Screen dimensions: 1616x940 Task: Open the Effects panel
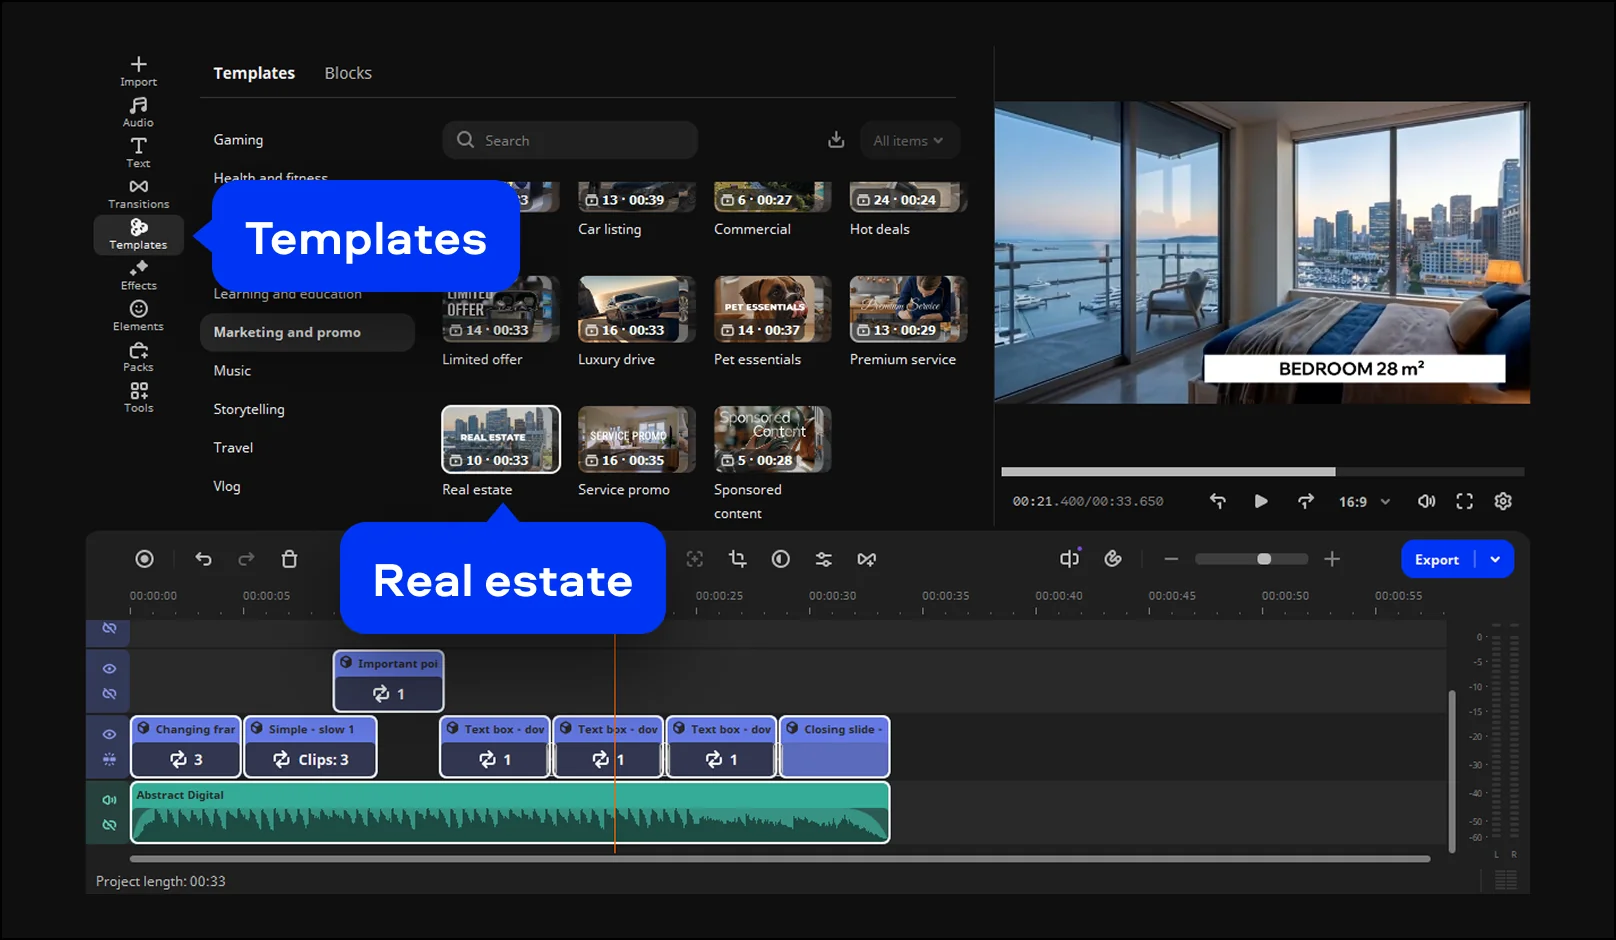138,275
